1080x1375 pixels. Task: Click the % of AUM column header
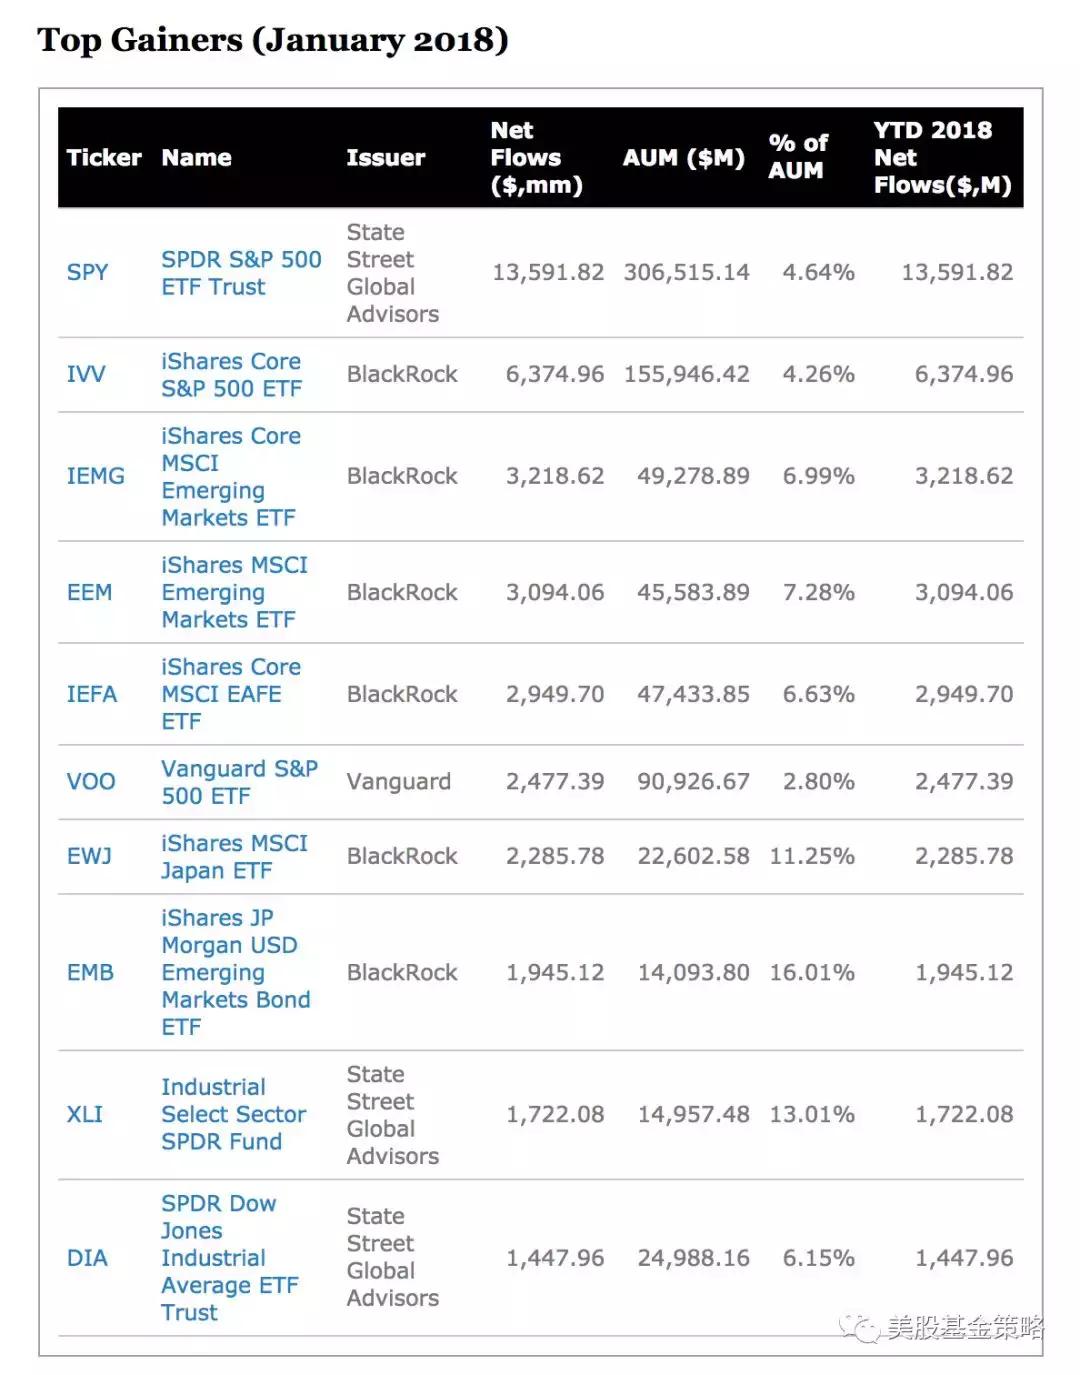(x=798, y=157)
